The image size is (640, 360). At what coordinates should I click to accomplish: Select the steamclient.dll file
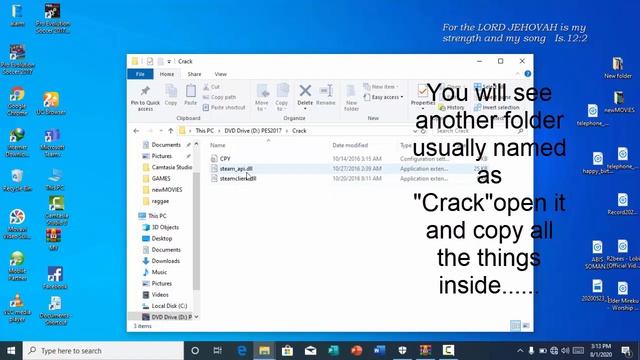238,178
